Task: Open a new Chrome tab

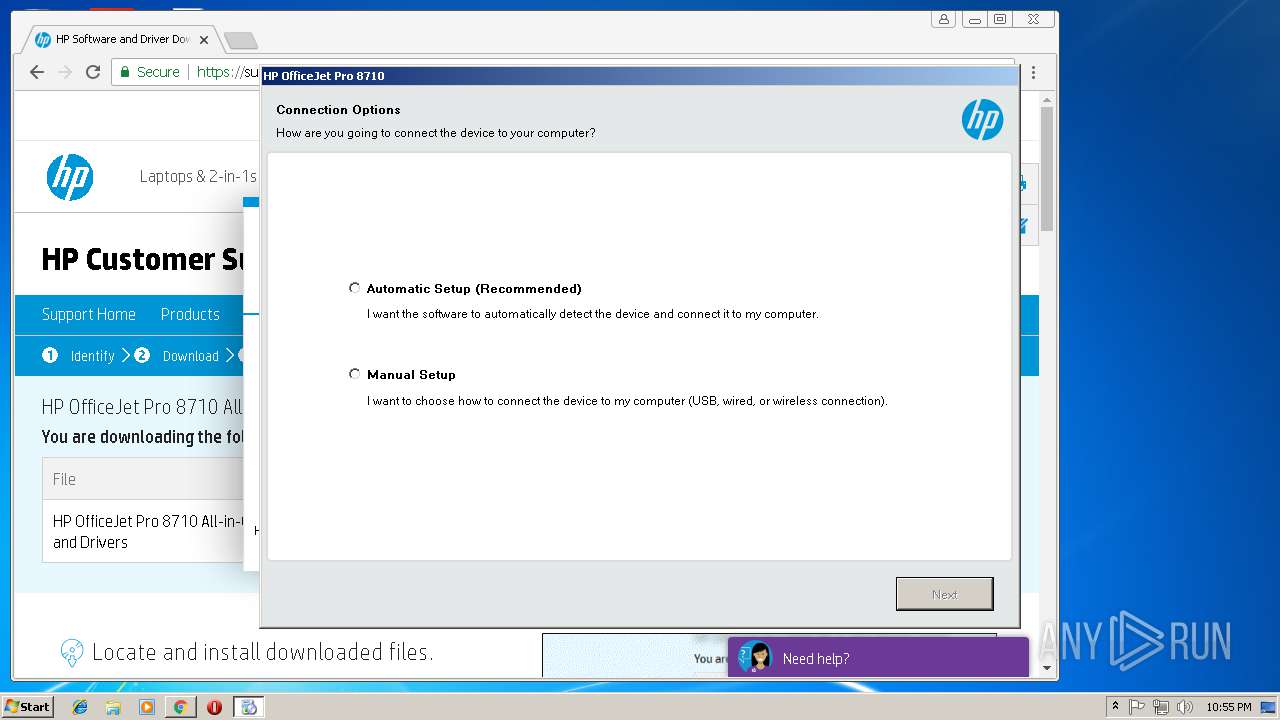Action: coord(240,40)
